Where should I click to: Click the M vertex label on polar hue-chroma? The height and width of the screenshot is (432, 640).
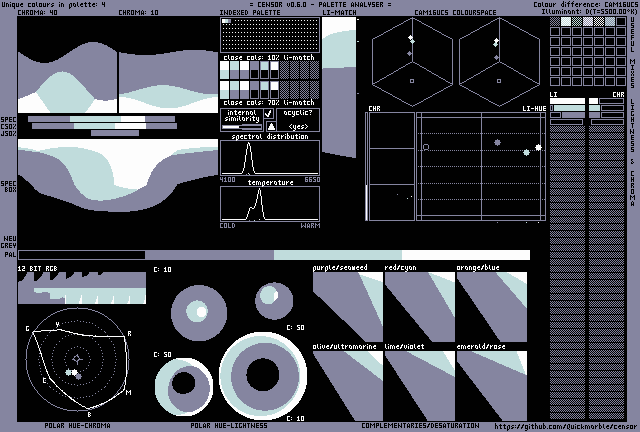tap(129, 392)
